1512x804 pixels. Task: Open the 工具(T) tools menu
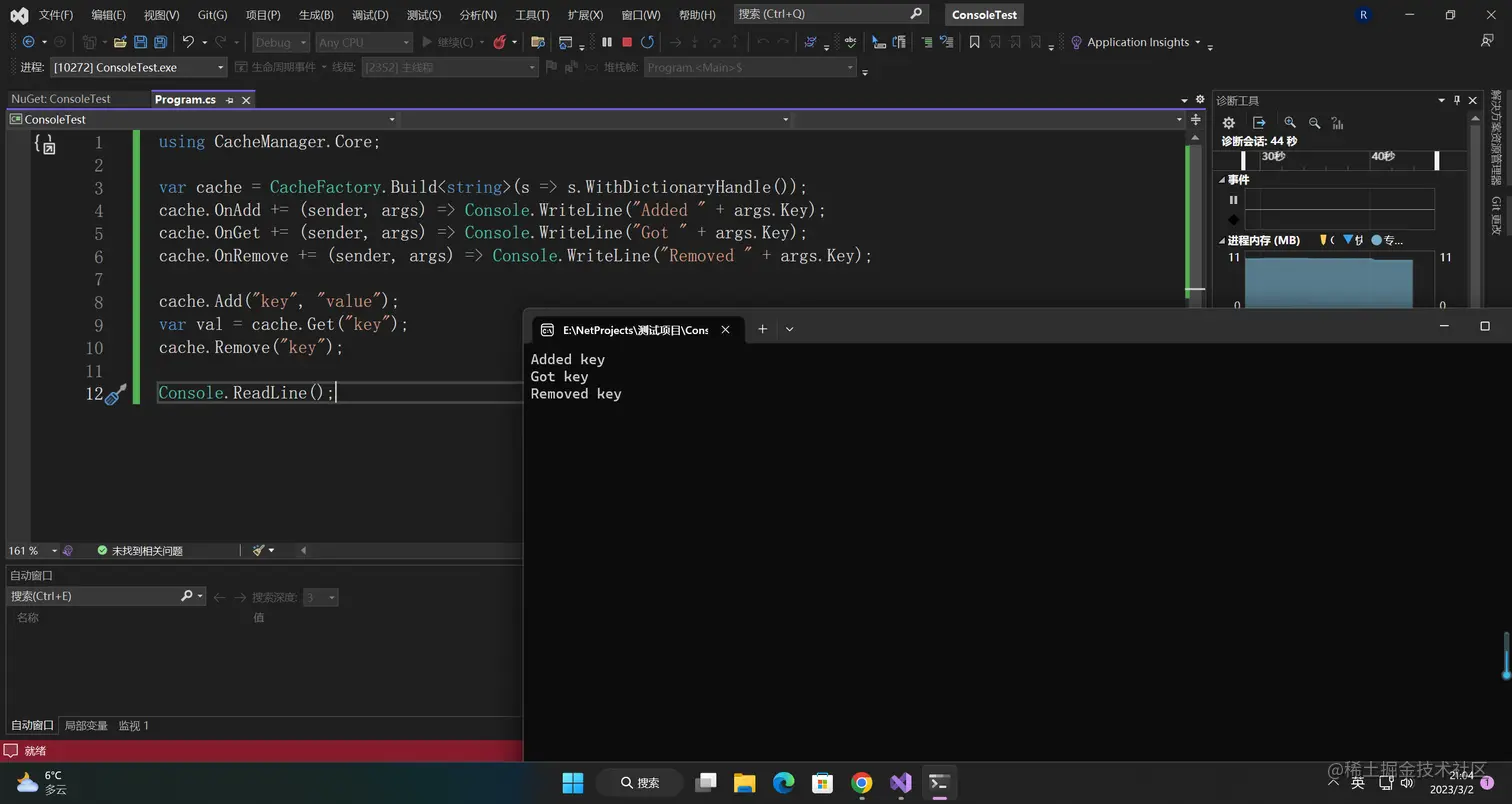pos(532,15)
